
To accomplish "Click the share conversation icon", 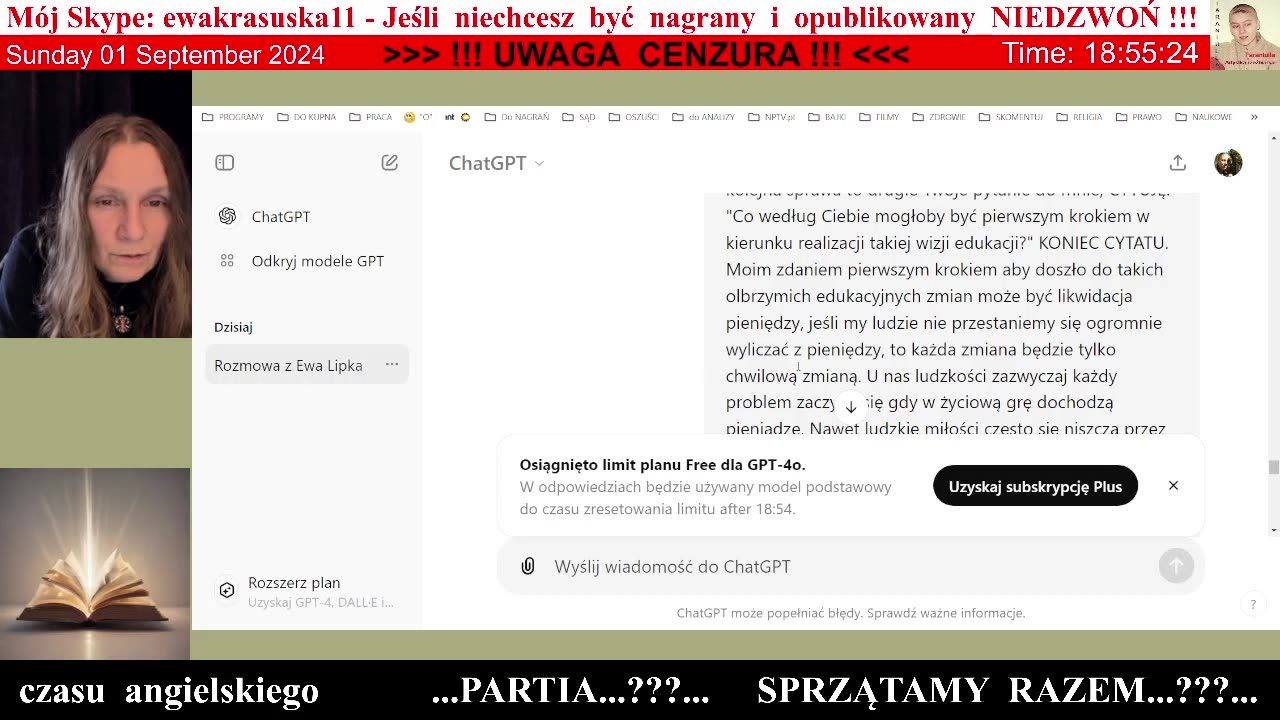I will [1178, 163].
